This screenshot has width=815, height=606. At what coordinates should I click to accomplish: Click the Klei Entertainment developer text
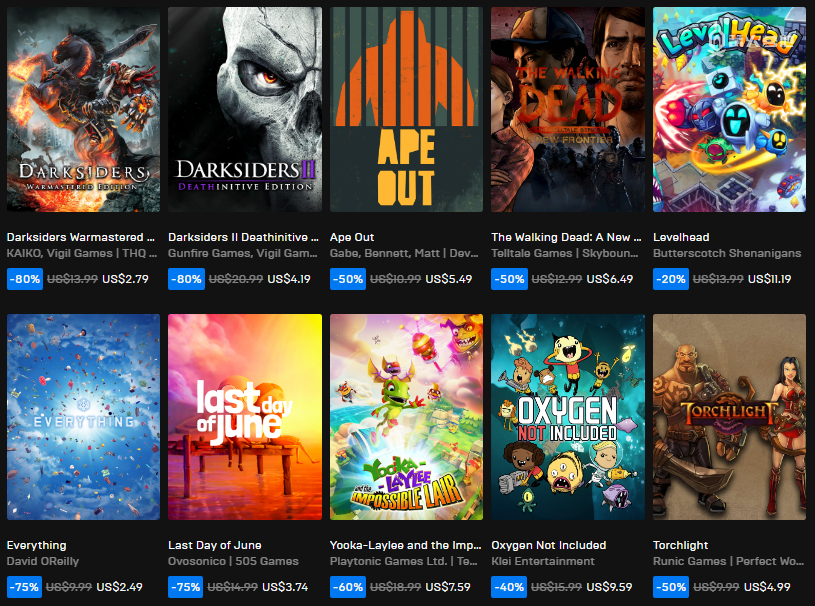(543, 561)
